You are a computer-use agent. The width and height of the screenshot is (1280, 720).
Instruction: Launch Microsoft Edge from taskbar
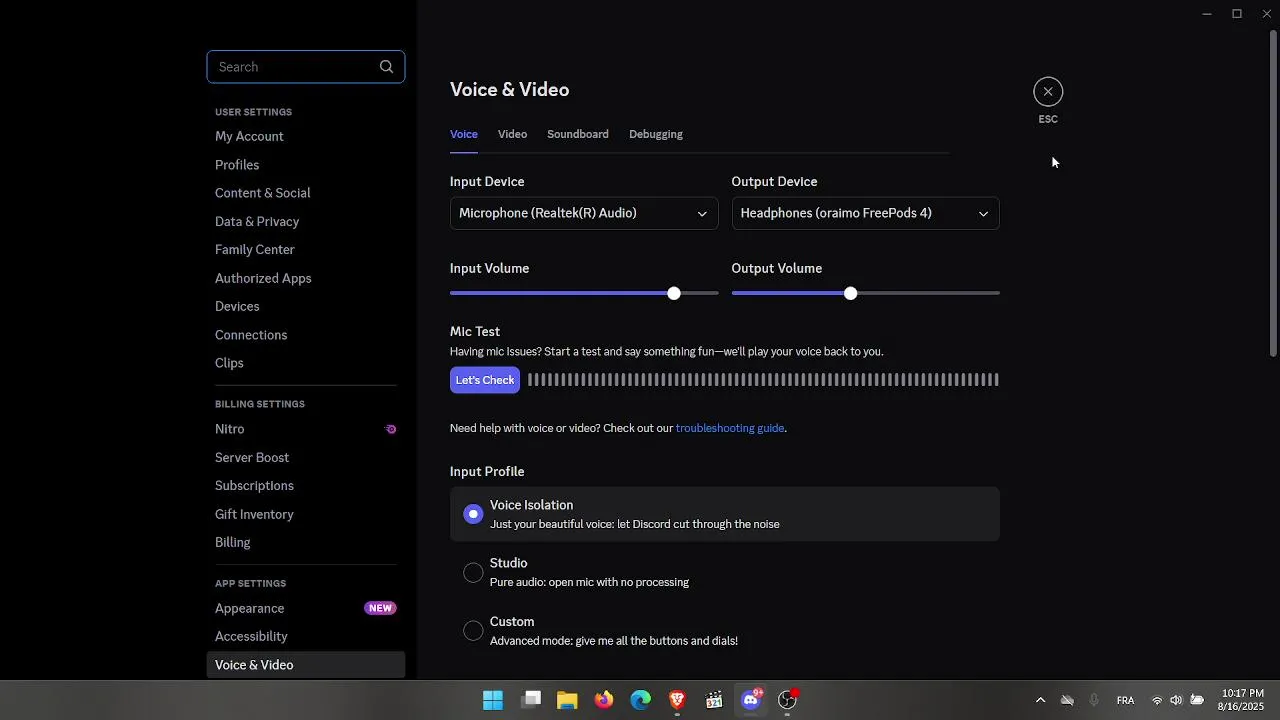tap(641, 700)
